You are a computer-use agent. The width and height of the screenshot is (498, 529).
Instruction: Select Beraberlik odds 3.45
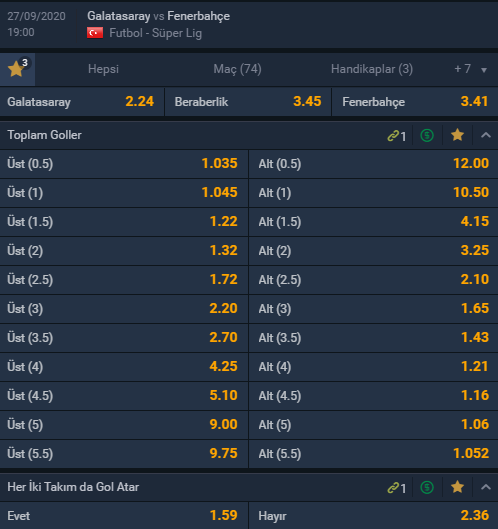tap(248, 102)
